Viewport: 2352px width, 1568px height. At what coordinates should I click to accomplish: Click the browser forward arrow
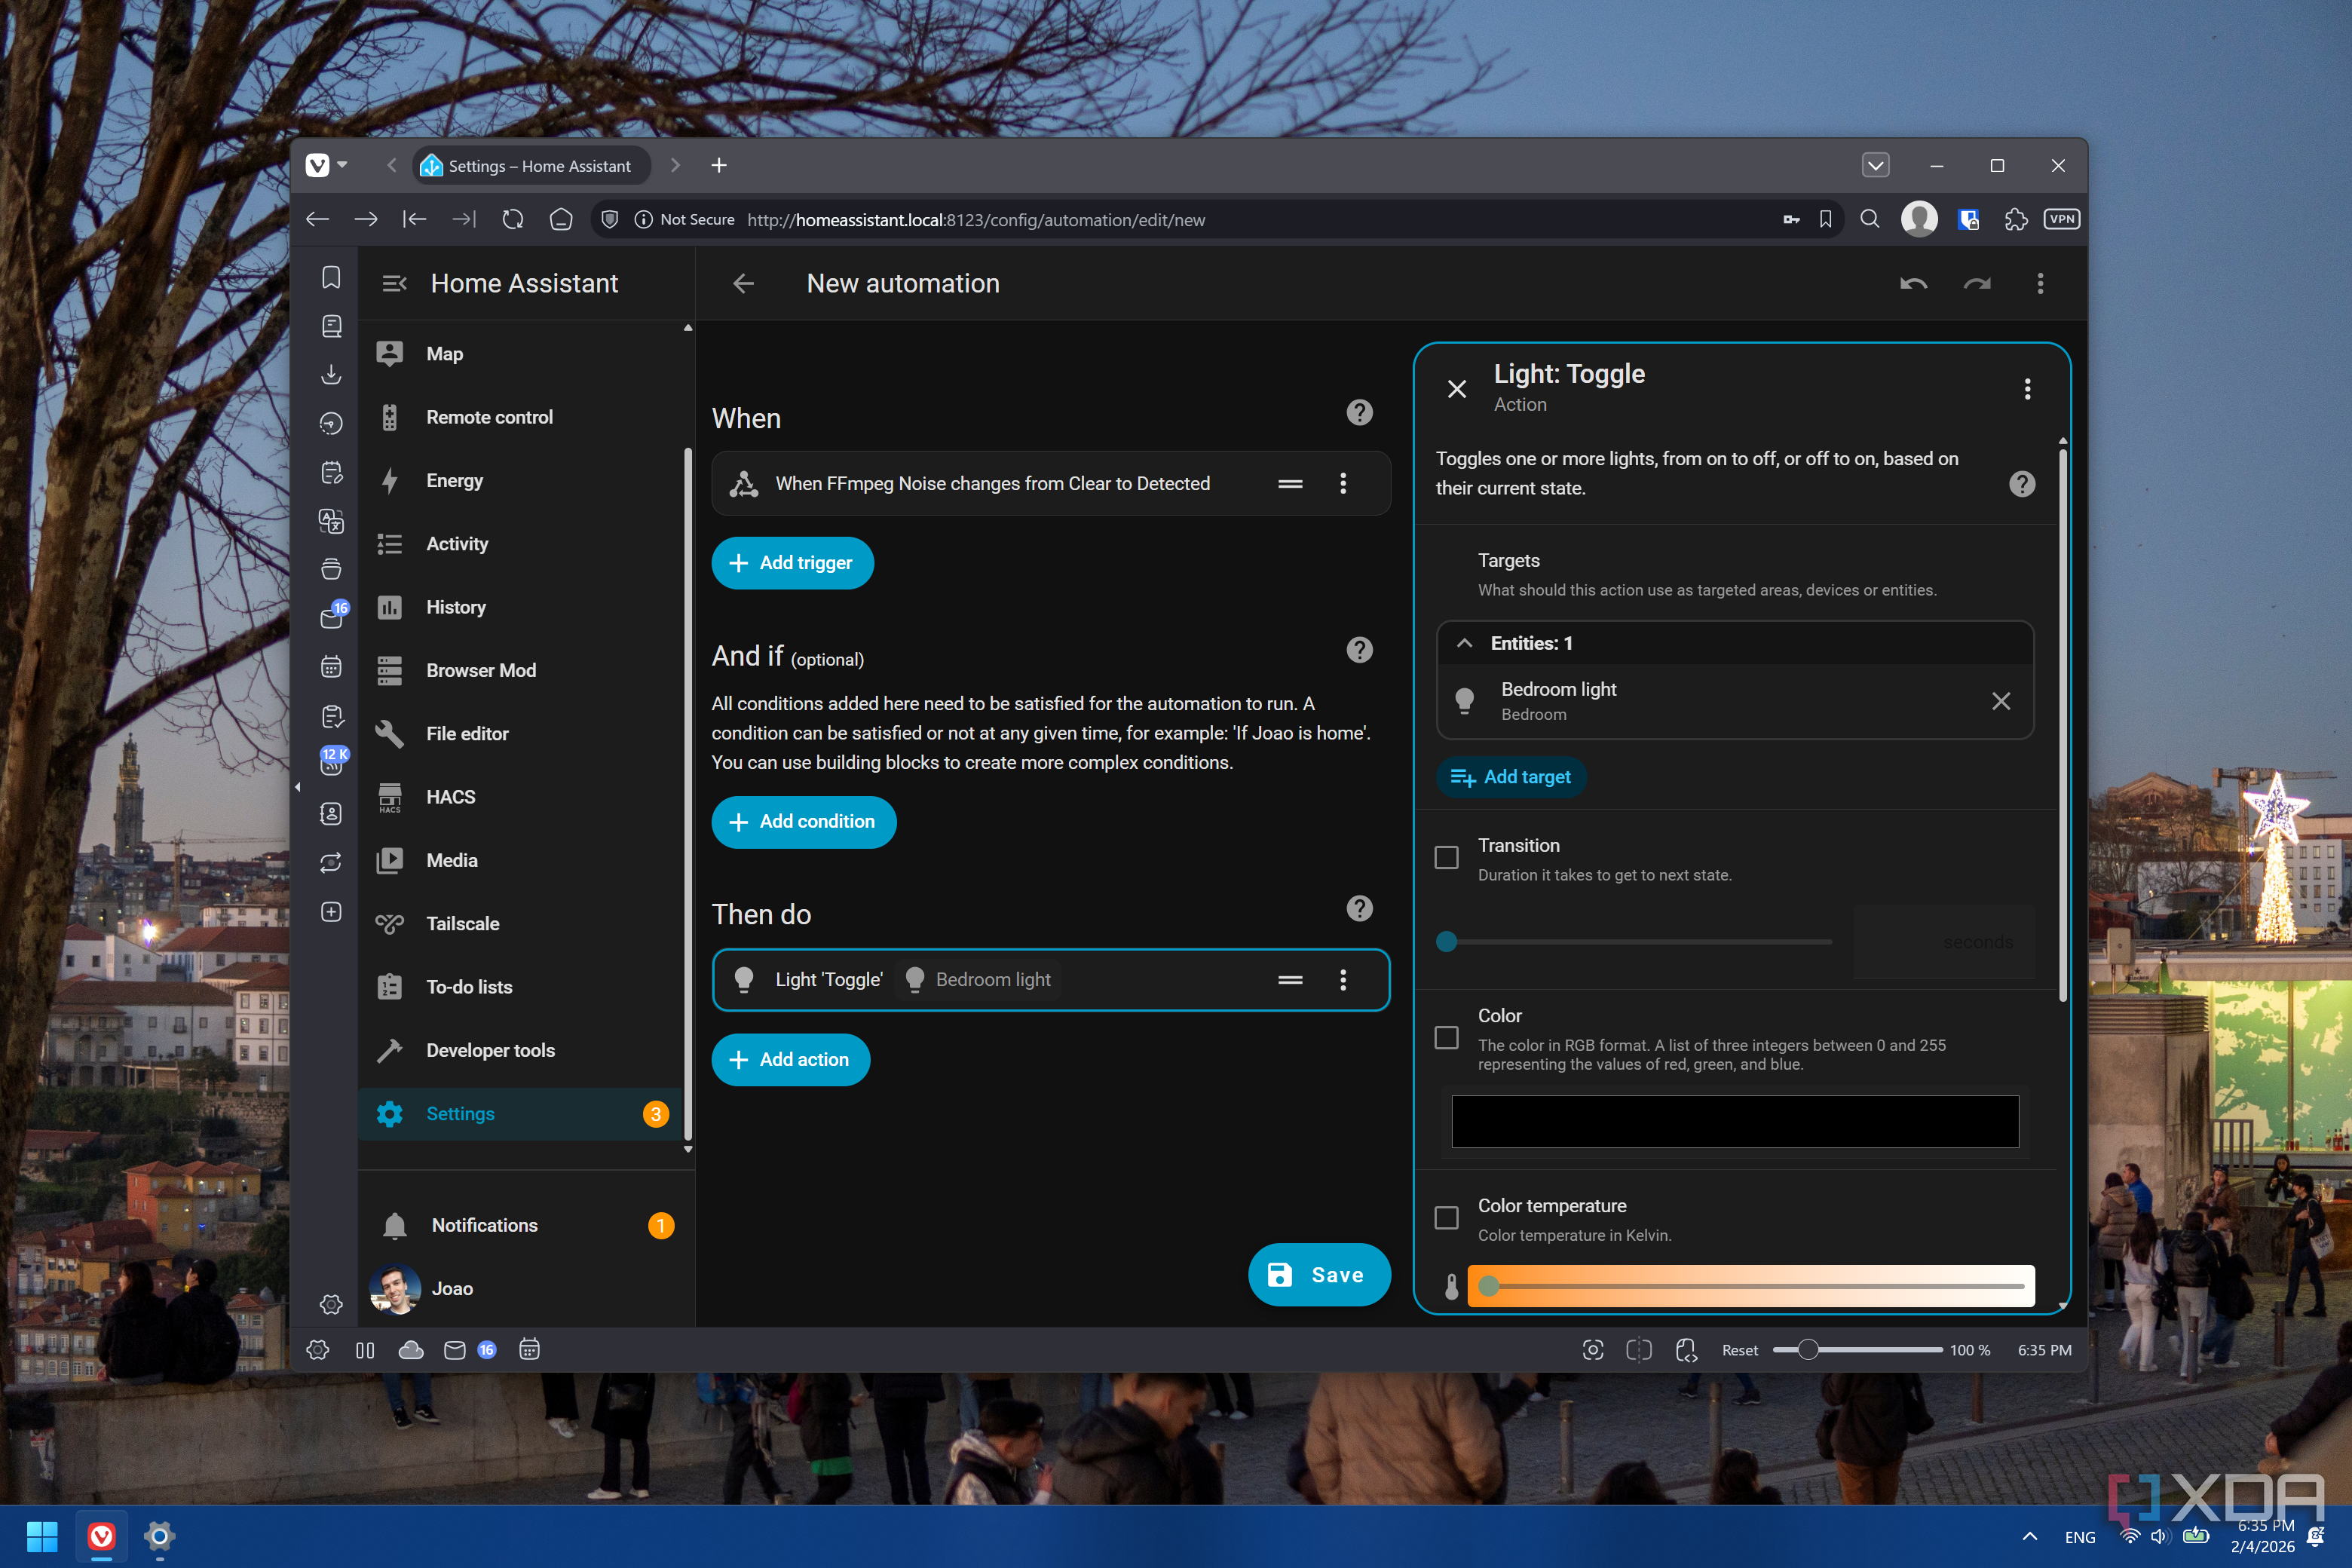366,220
